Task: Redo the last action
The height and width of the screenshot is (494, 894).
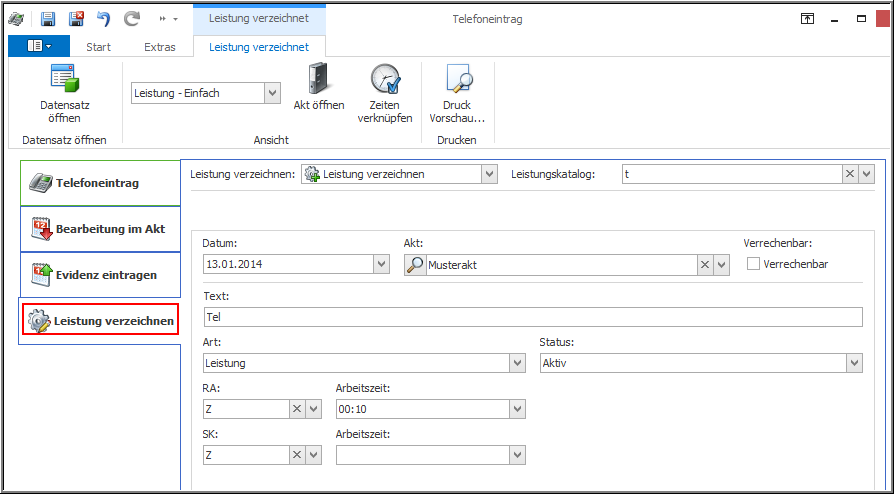Action: coord(132,19)
